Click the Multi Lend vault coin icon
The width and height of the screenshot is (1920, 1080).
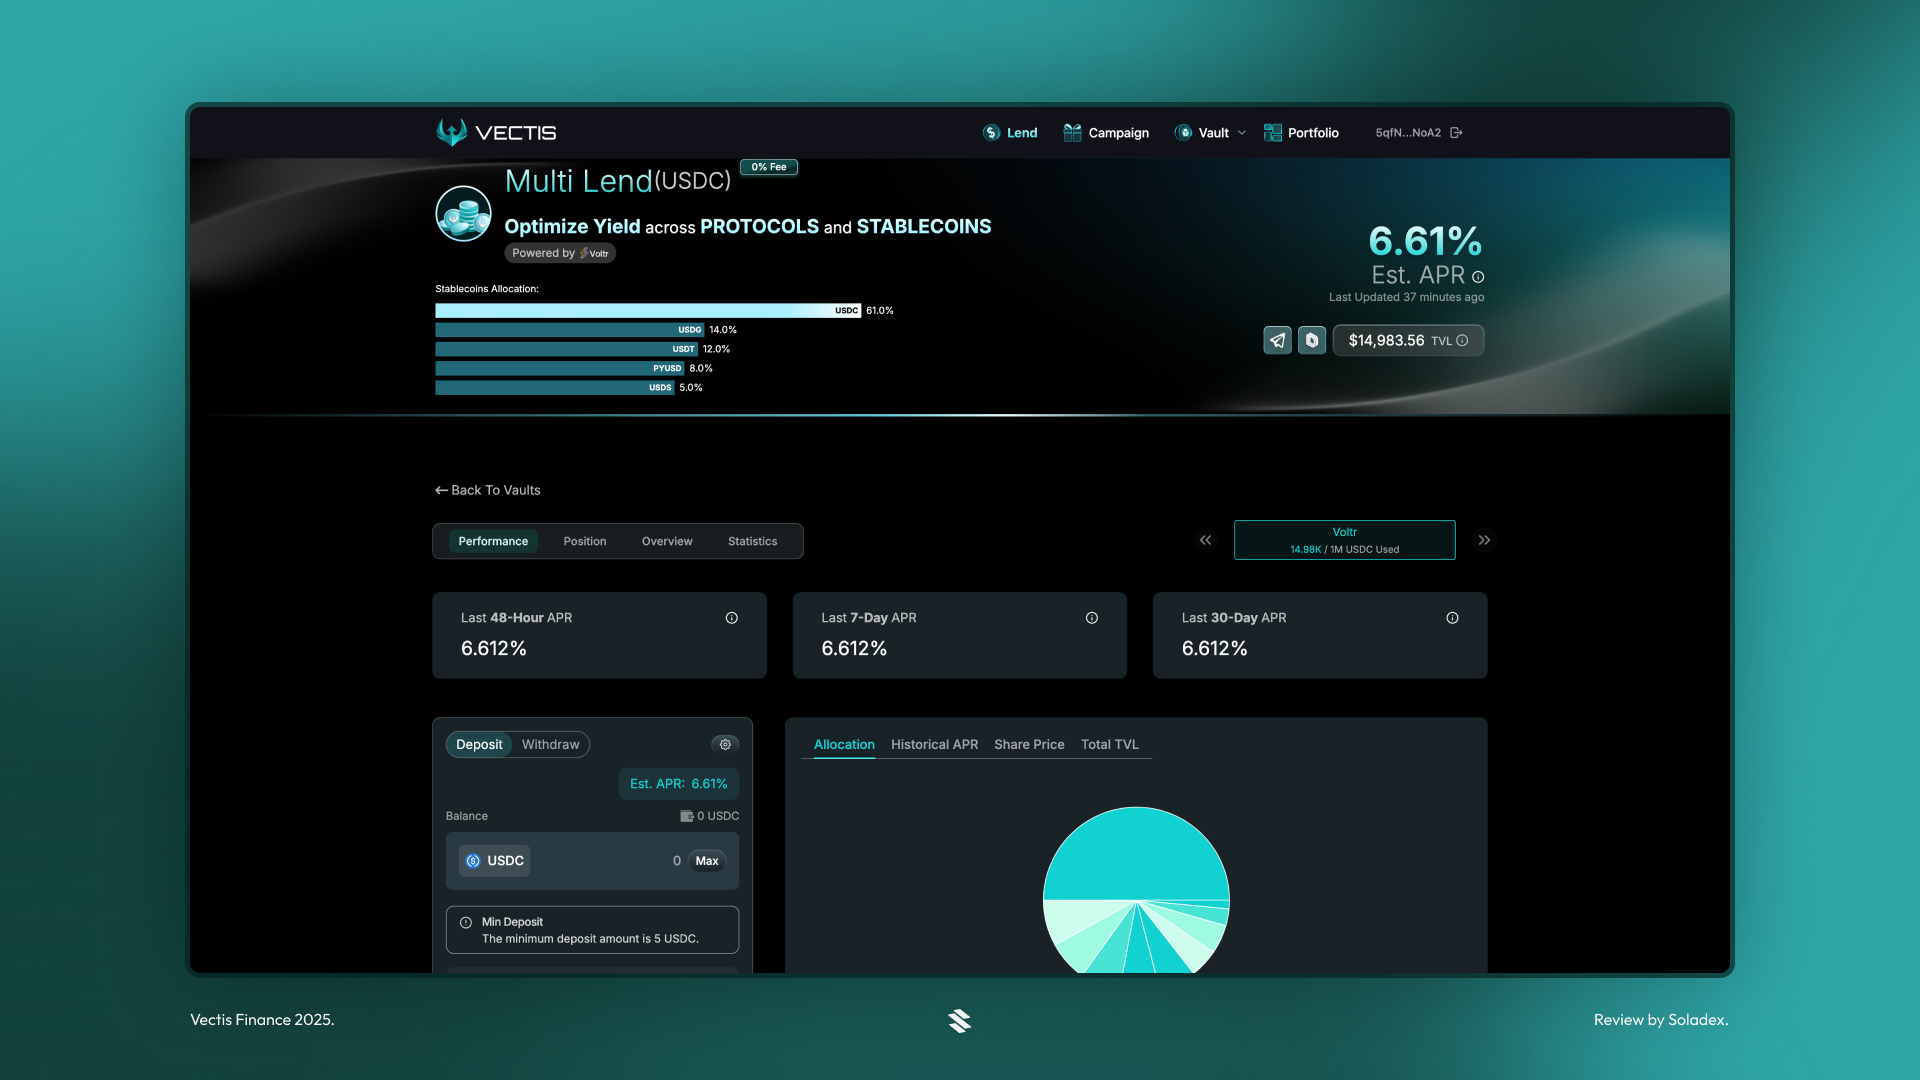[463, 213]
